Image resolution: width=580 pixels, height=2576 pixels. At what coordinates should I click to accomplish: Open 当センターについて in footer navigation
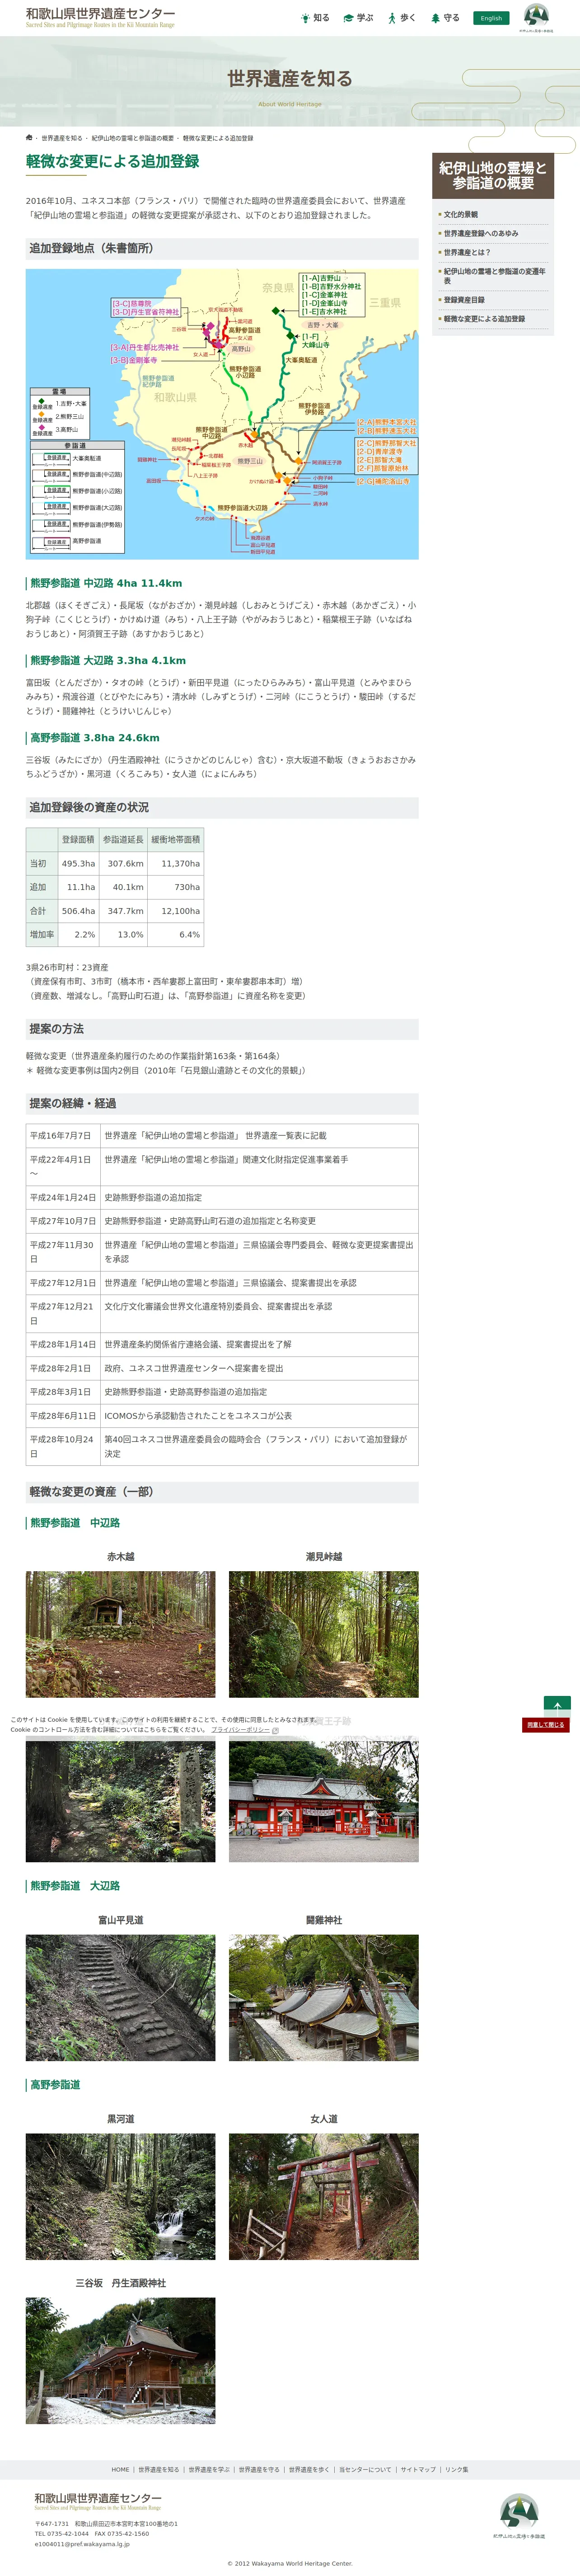(x=365, y=2469)
